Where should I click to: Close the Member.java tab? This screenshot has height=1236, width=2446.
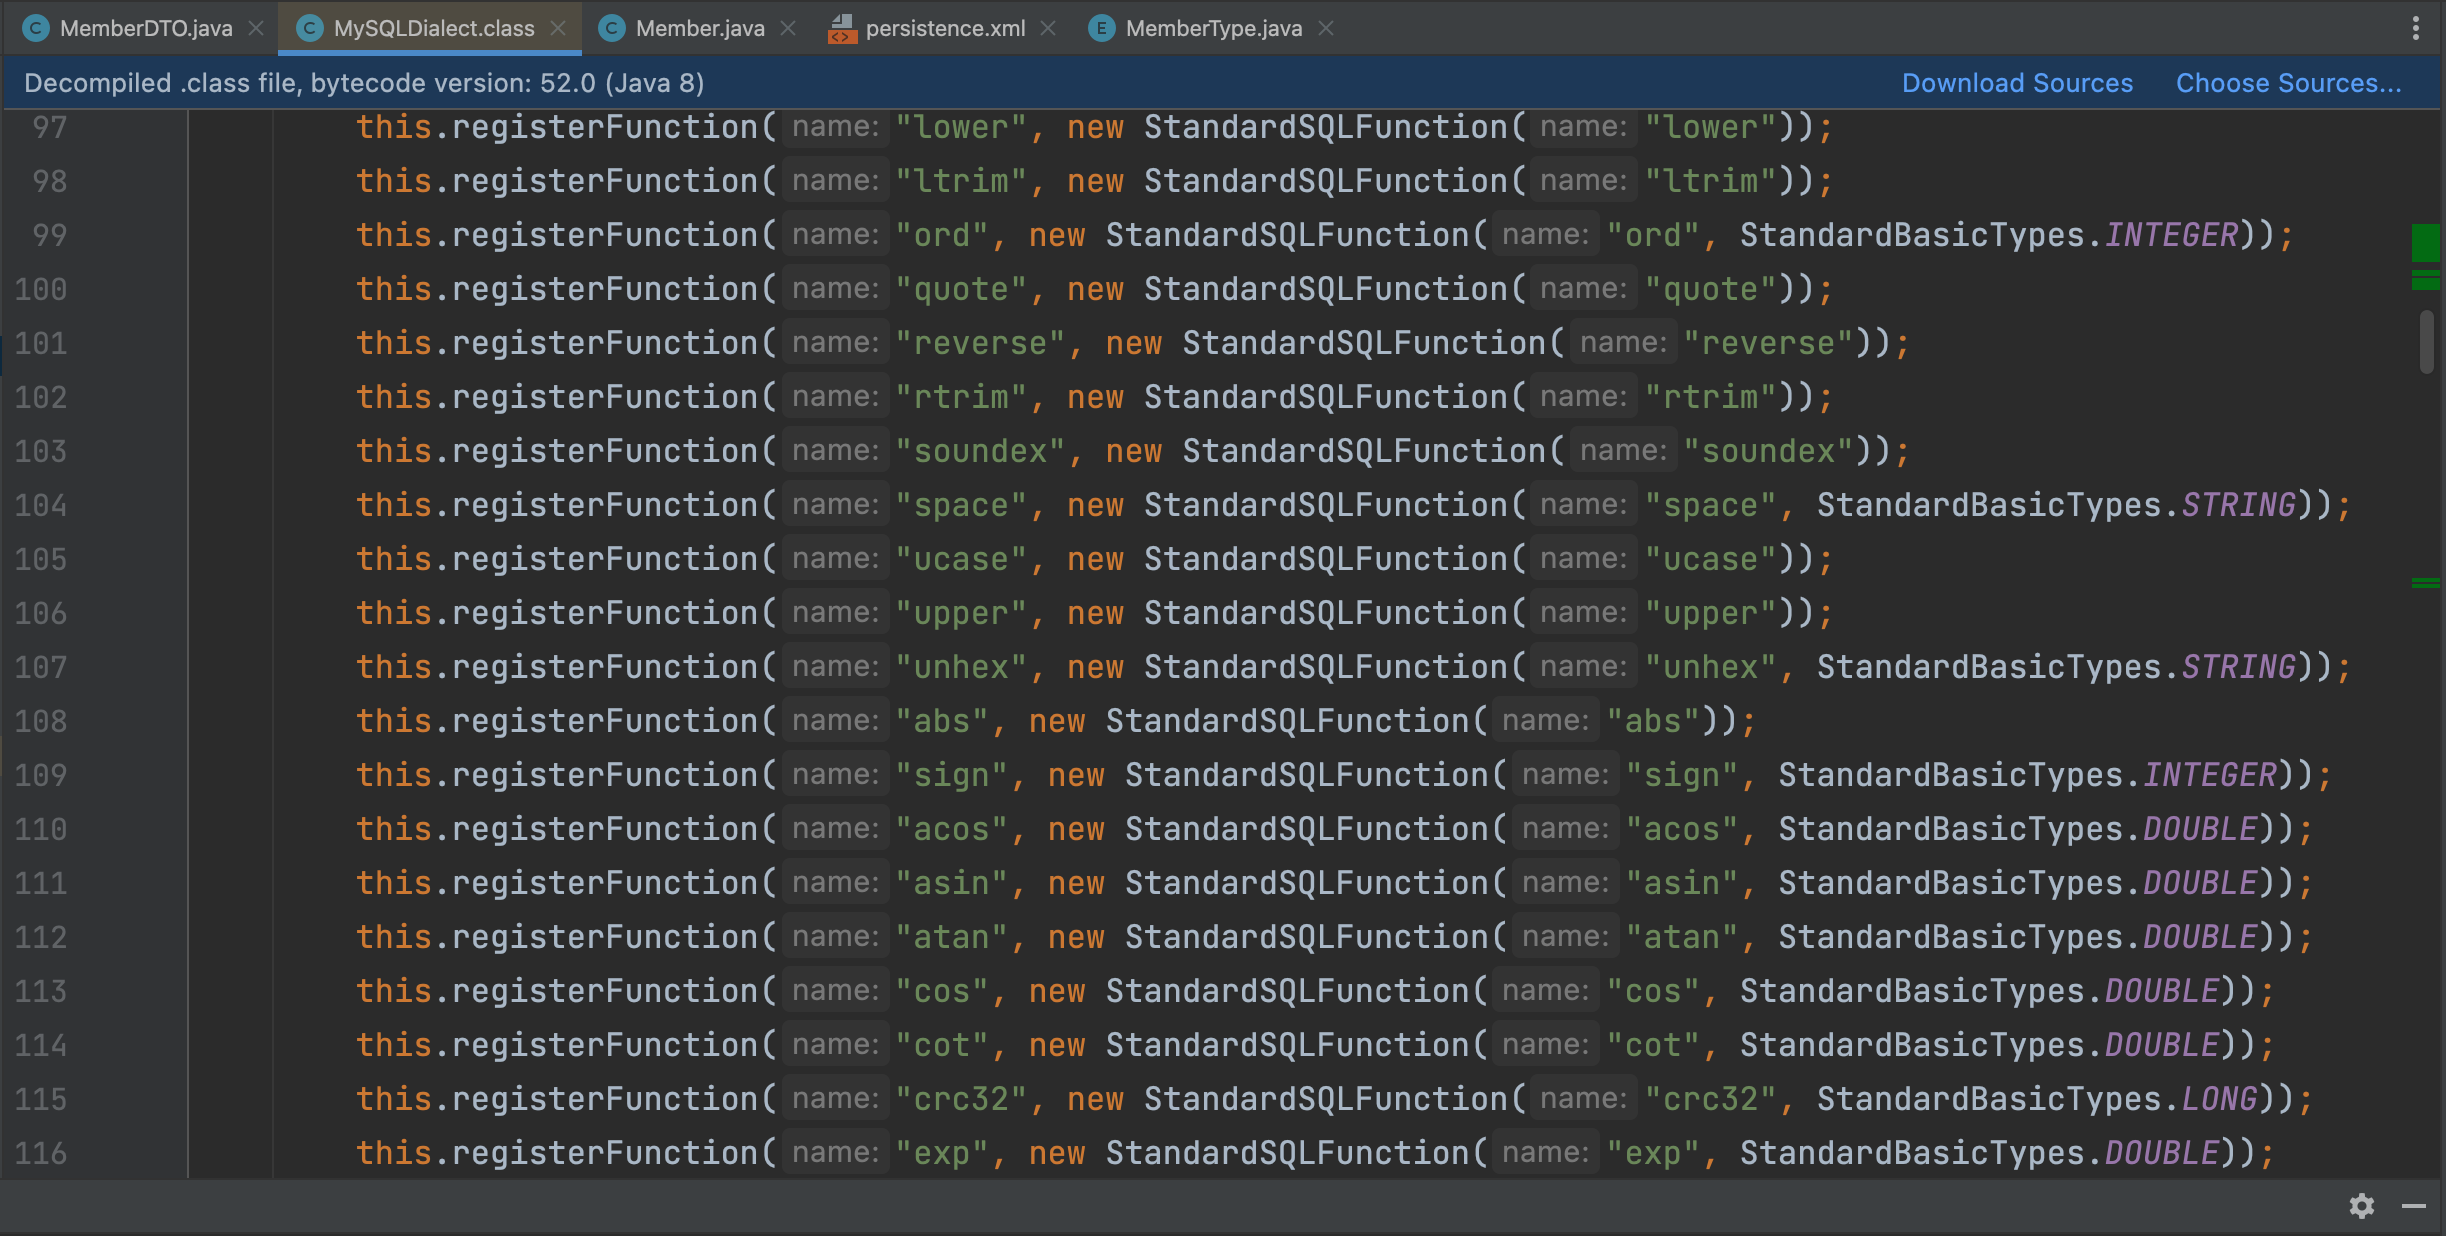coord(788,28)
